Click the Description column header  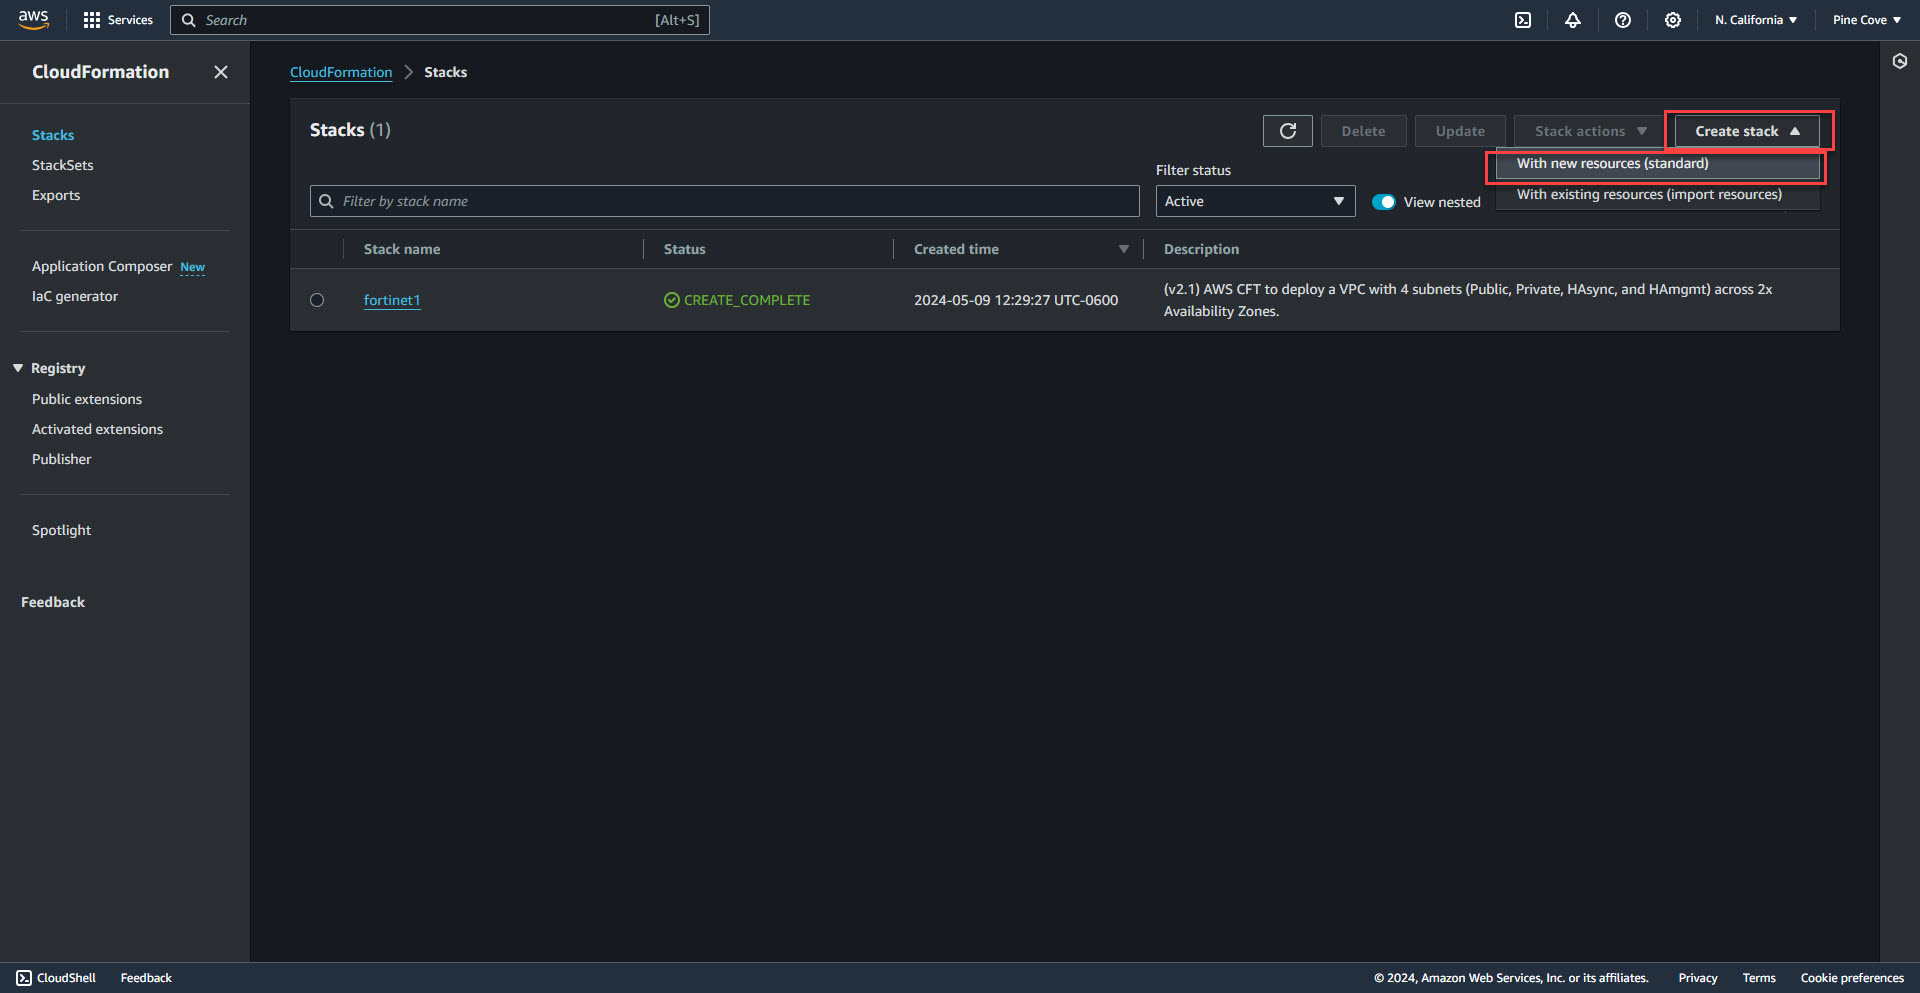1201,249
